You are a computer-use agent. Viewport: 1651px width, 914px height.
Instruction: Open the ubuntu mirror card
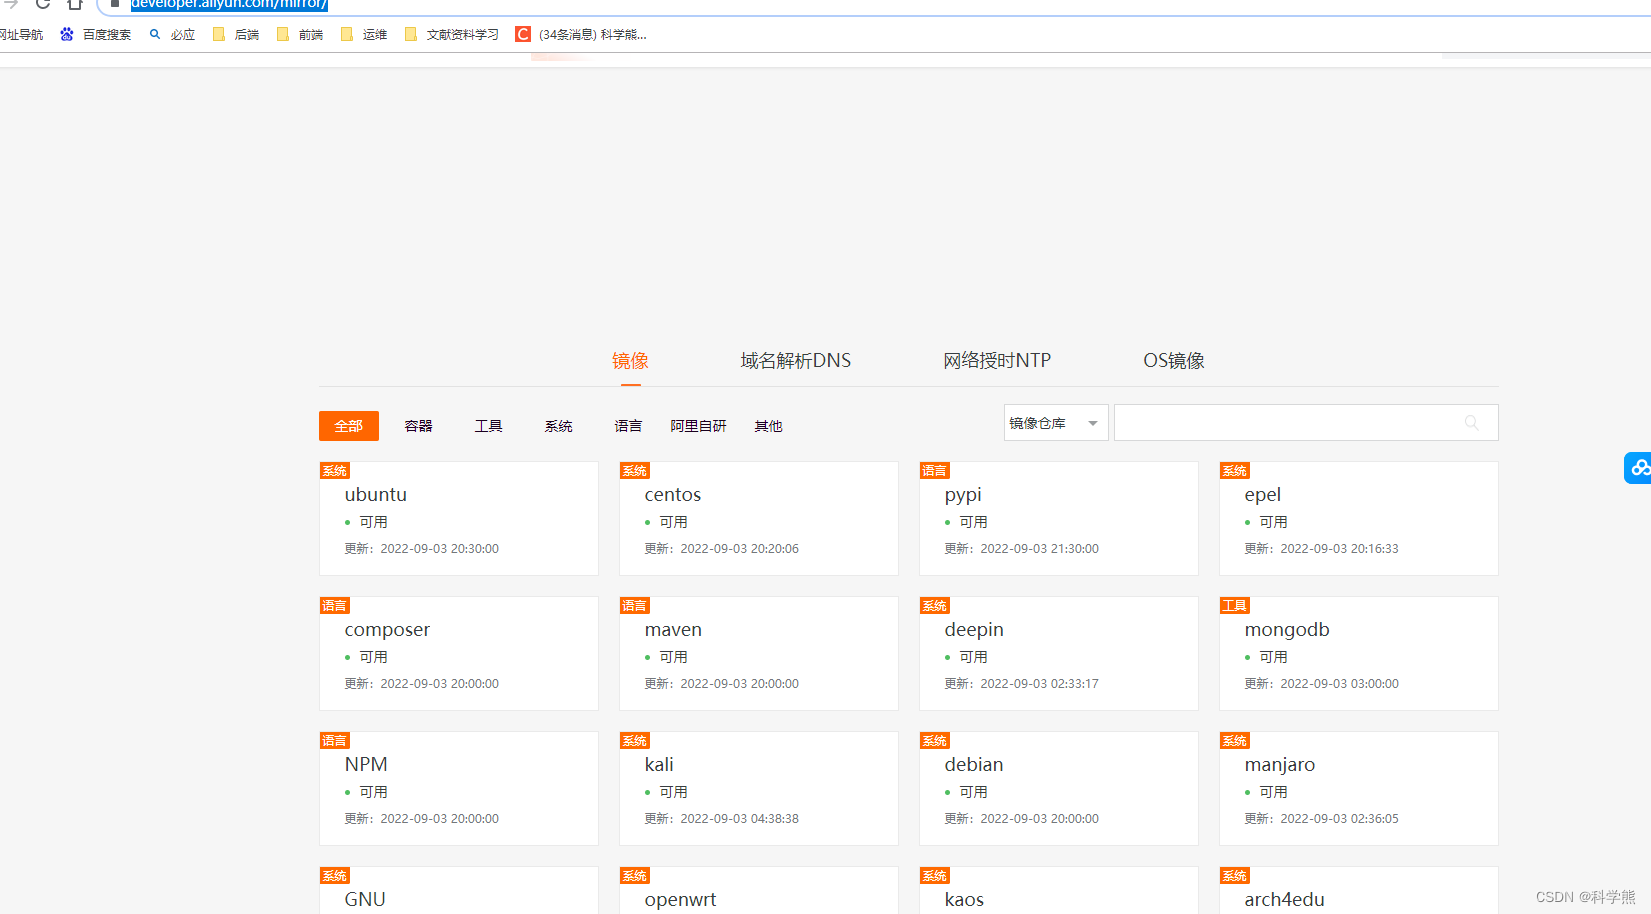(x=459, y=518)
